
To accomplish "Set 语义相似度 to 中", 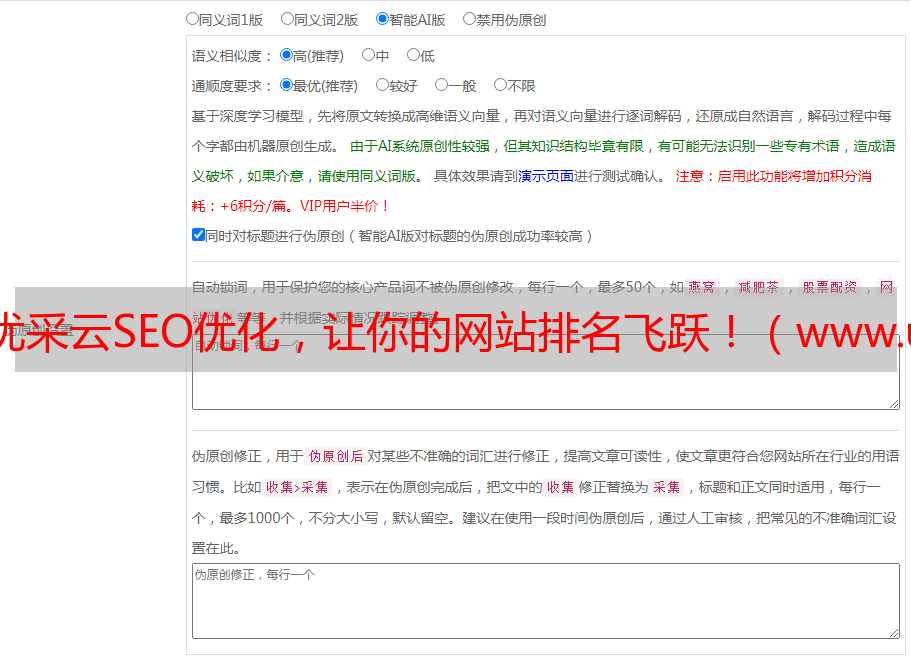I will (x=368, y=55).
